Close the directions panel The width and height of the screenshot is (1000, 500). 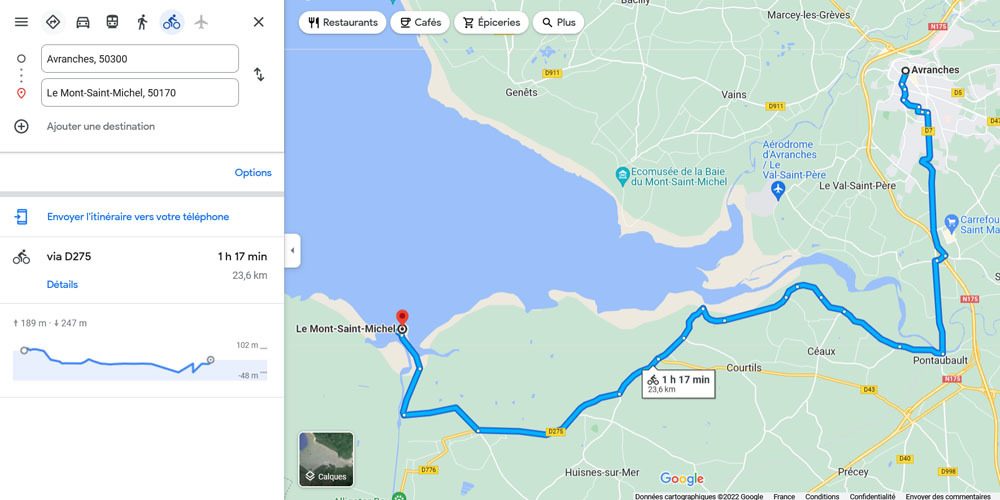pos(258,22)
